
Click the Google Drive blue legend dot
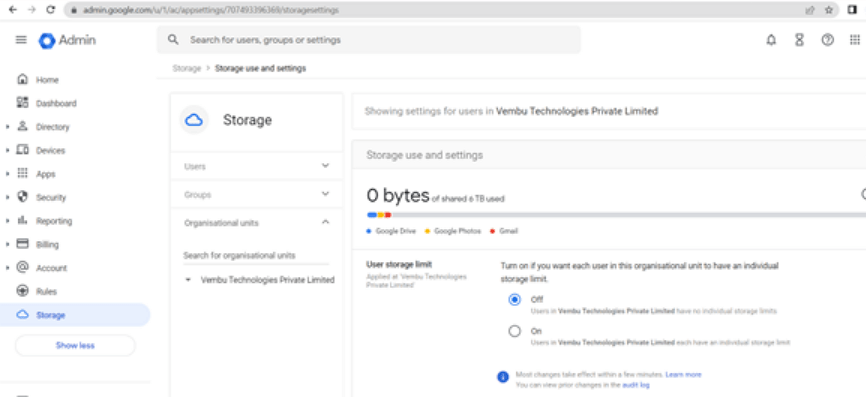coord(368,231)
